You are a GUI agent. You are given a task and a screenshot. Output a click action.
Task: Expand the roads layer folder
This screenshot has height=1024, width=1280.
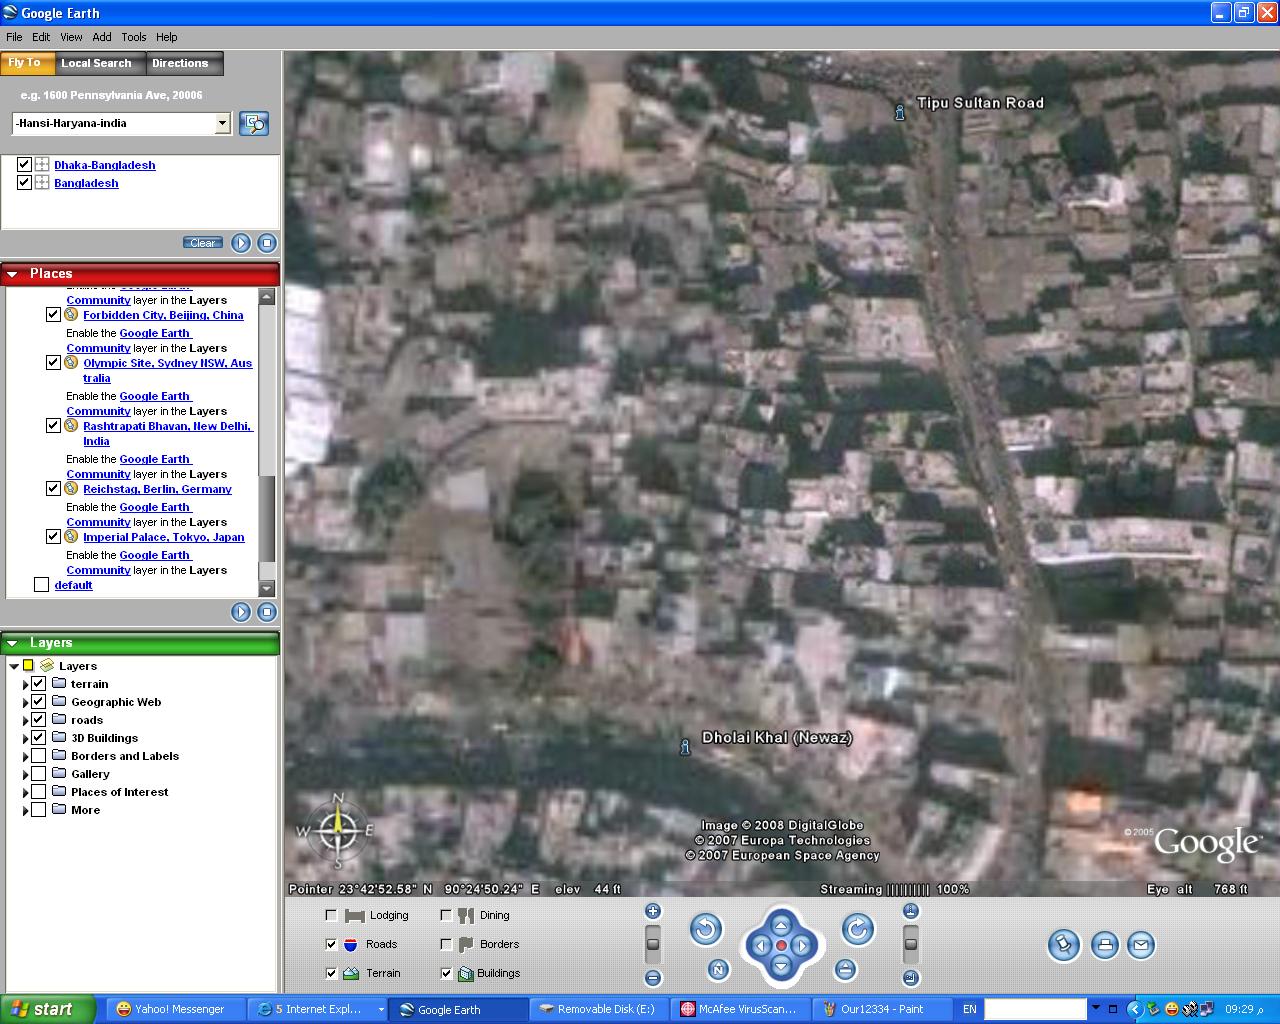25,720
